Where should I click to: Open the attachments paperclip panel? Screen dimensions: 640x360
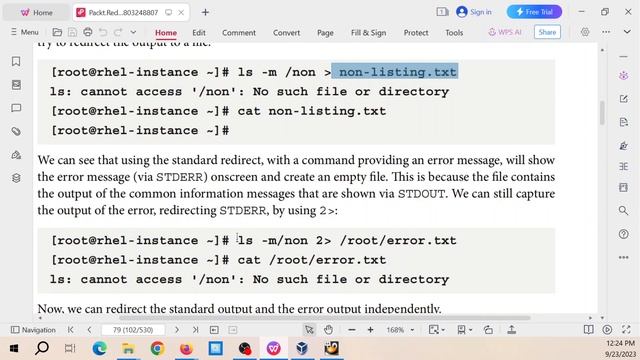(16, 131)
